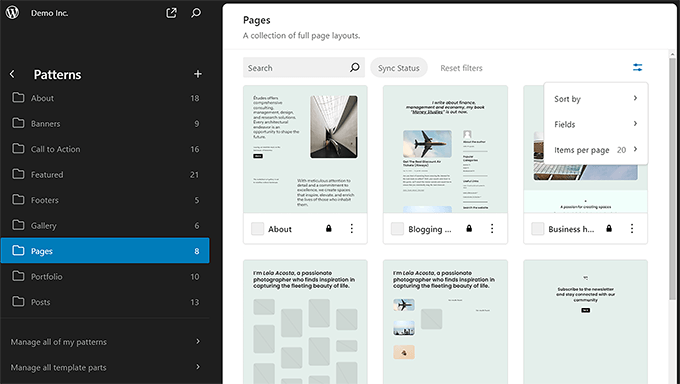Viewport: 680px width, 384px height.
Task: Click the Gallery folder icon
Action: 18,225
